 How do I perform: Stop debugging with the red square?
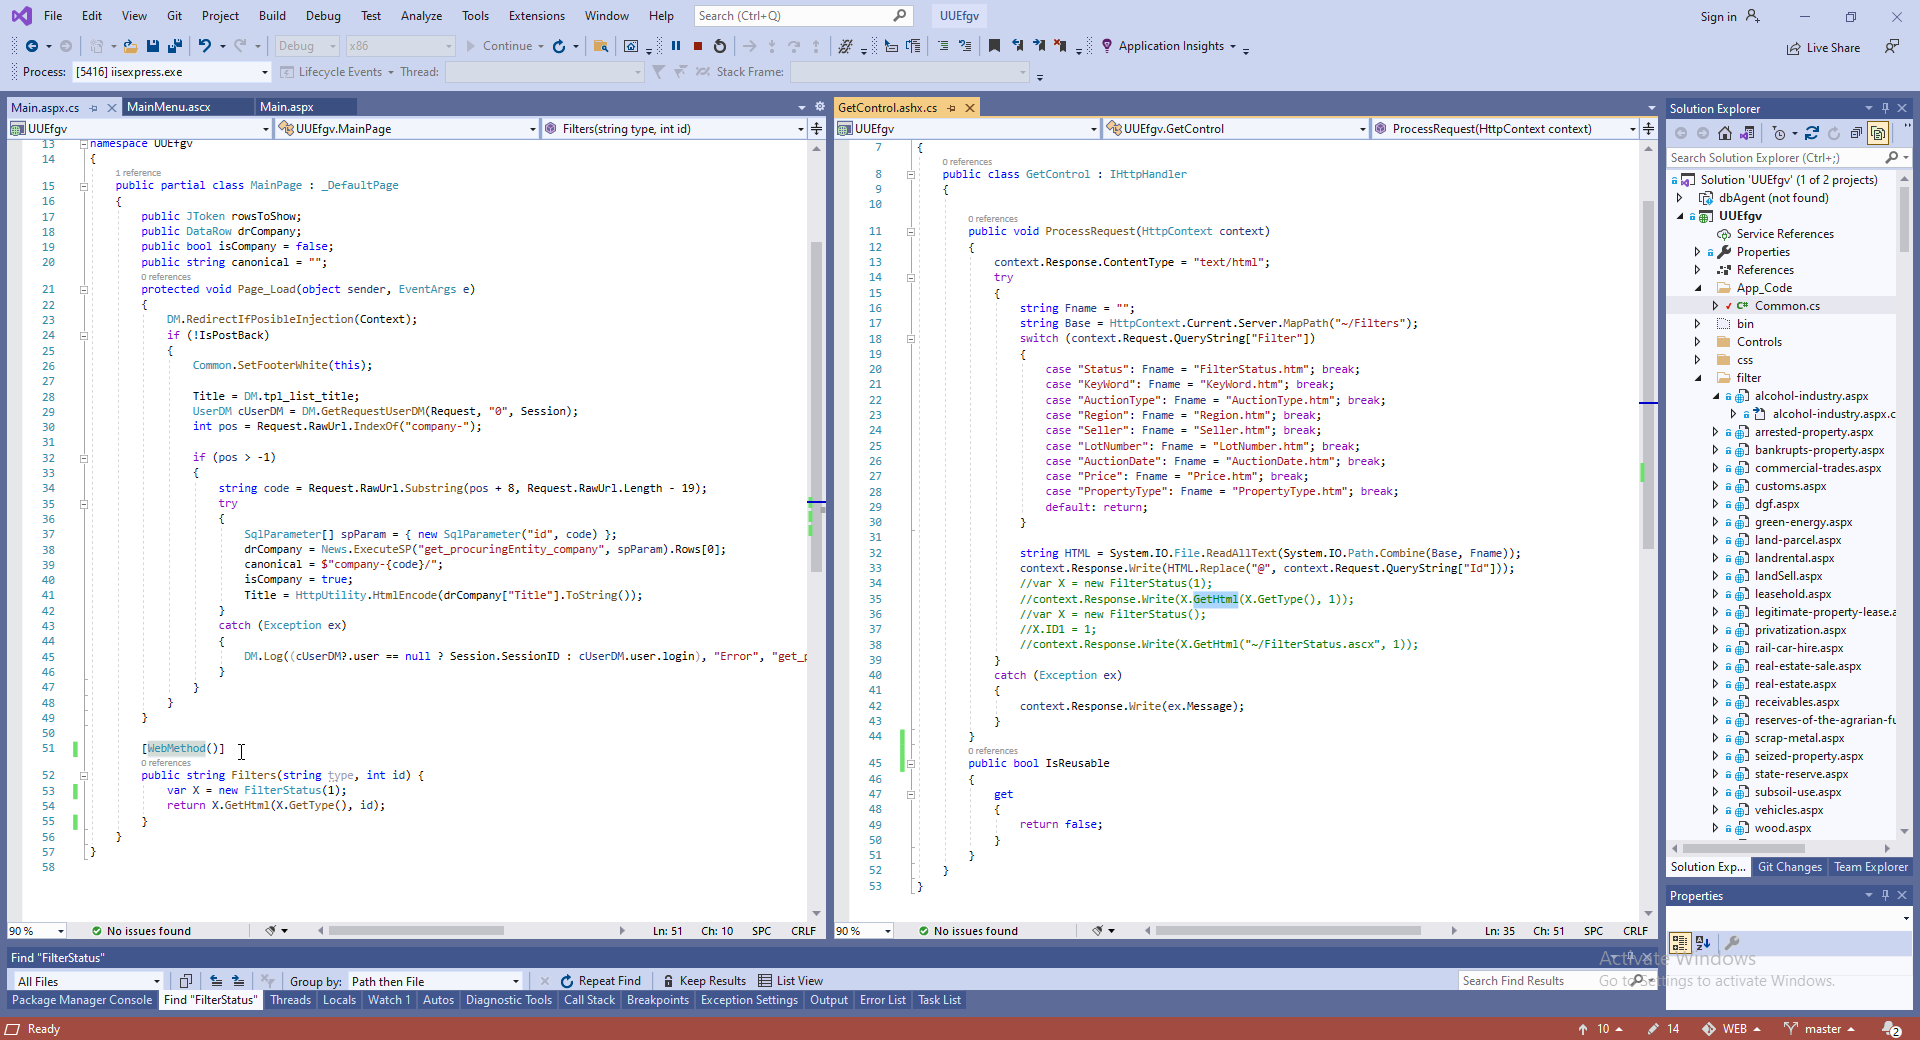[x=698, y=46]
